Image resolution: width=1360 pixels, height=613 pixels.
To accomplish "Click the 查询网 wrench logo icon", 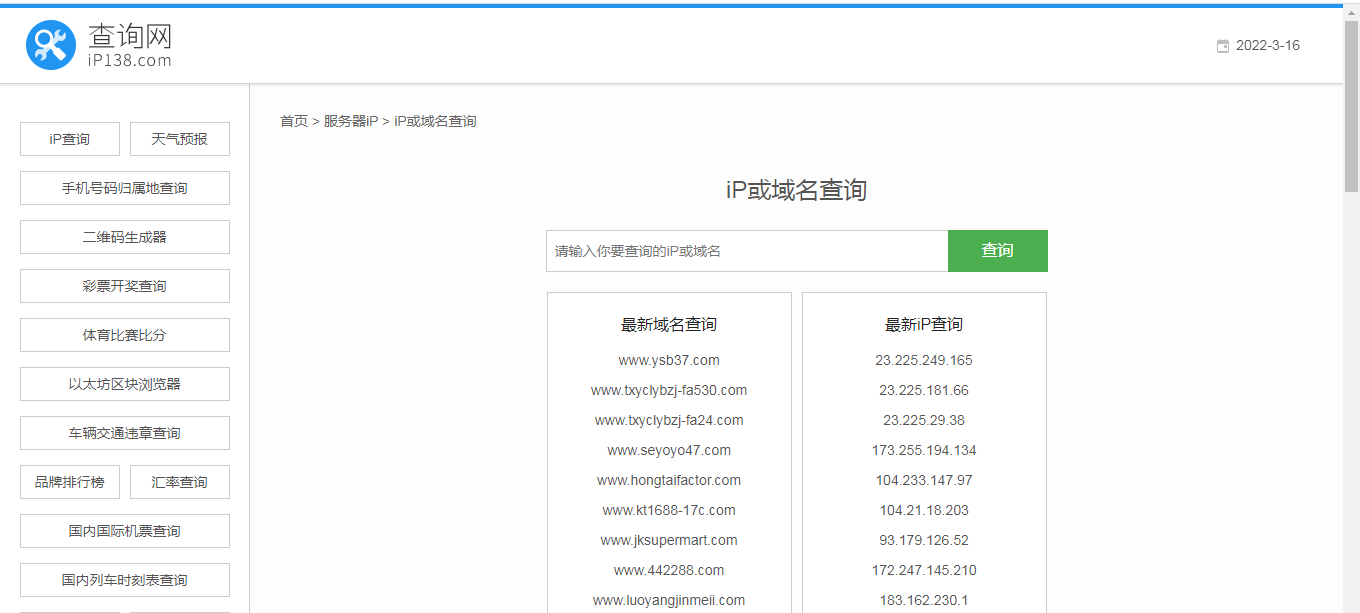I will click(51, 44).
